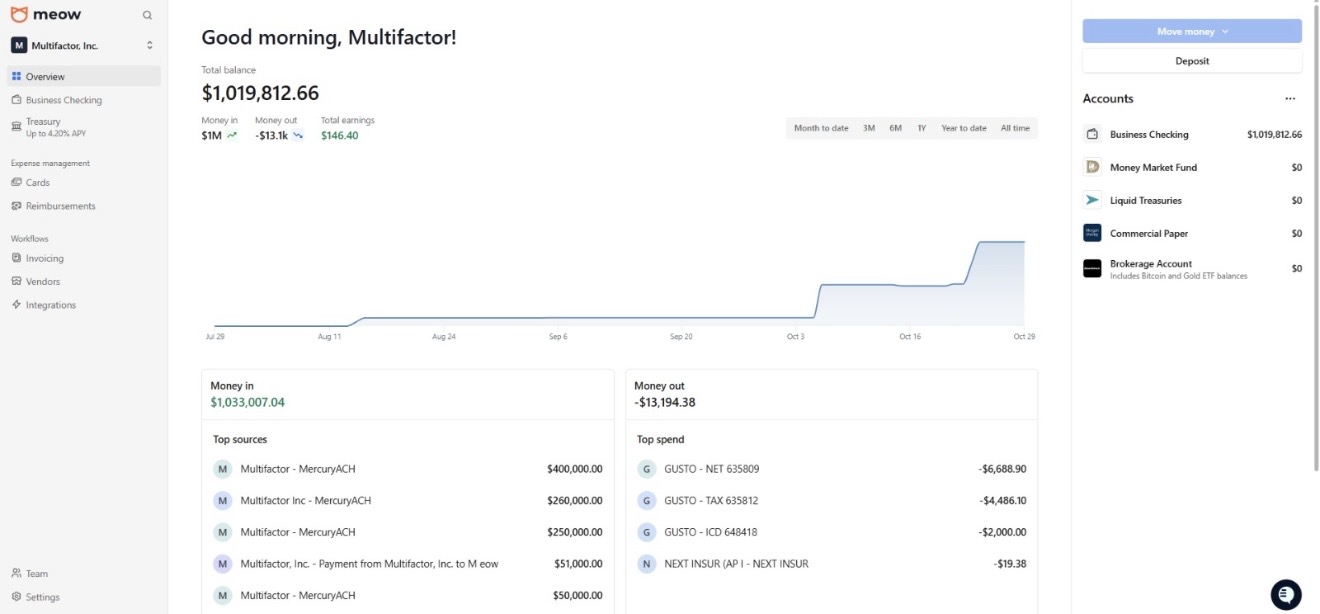Click the Liquid Treasuries arrow icon
The height and width of the screenshot is (614, 1320).
point(1092,200)
